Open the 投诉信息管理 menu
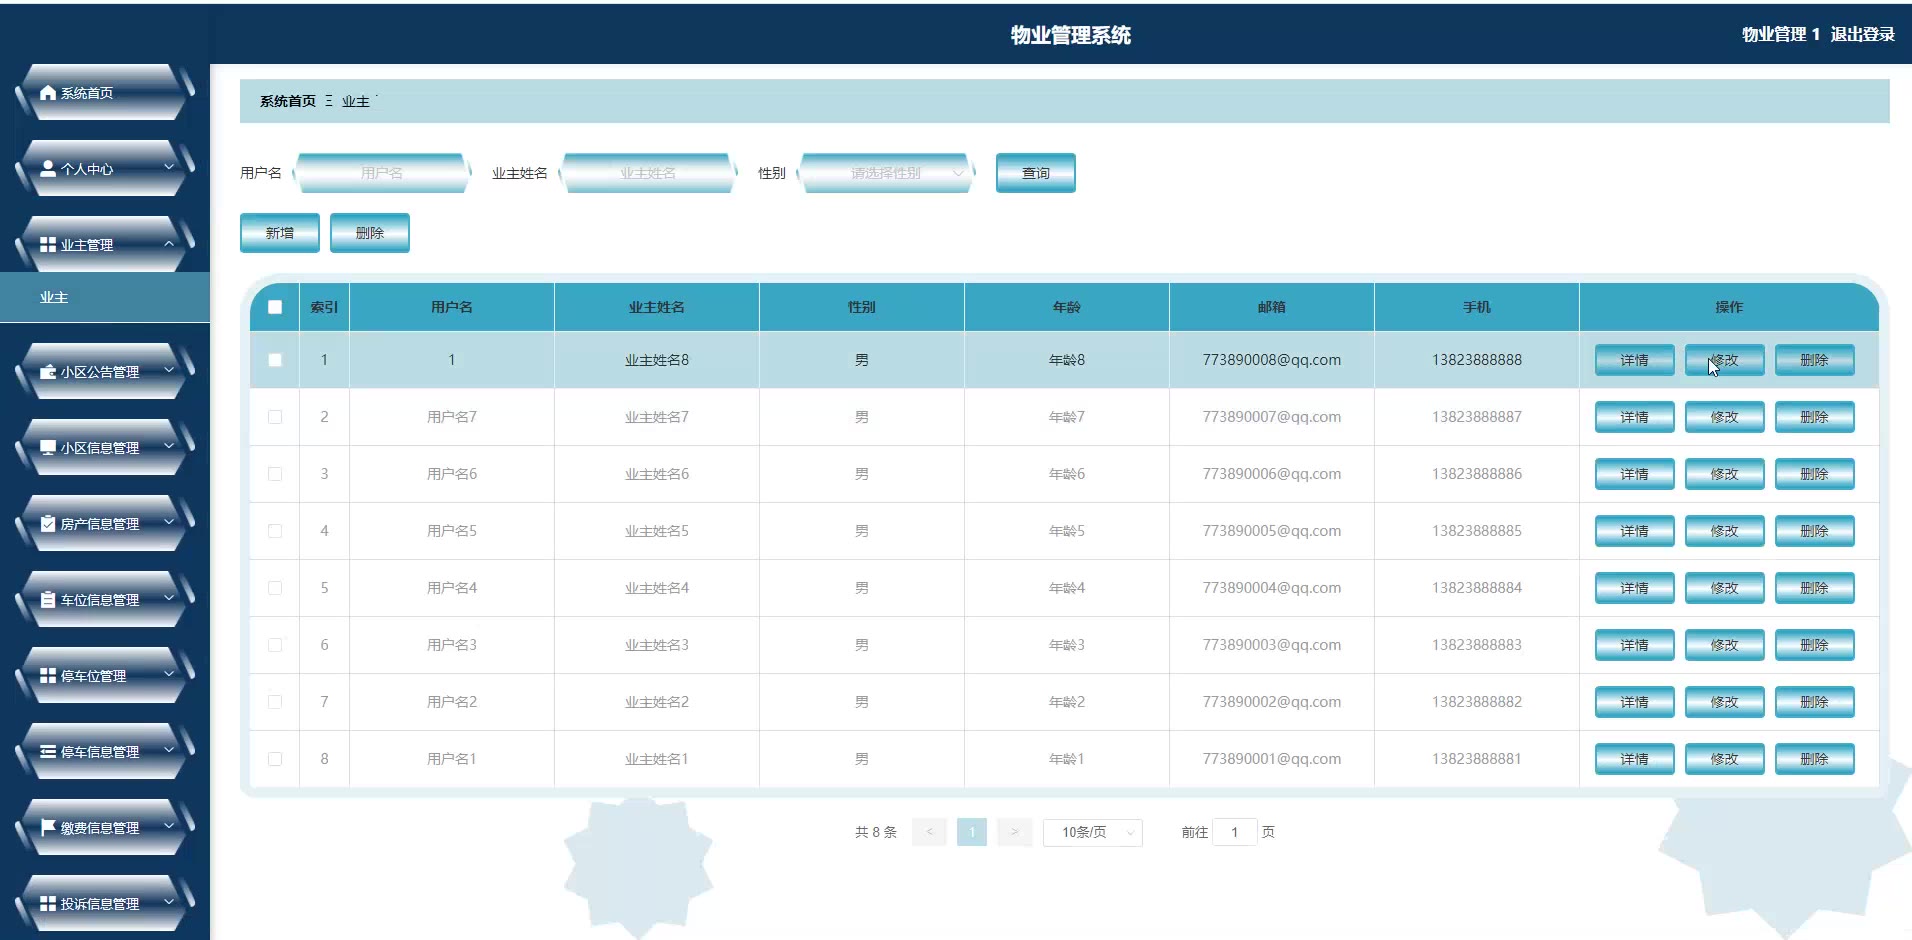The height and width of the screenshot is (940, 1912). (x=100, y=904)
